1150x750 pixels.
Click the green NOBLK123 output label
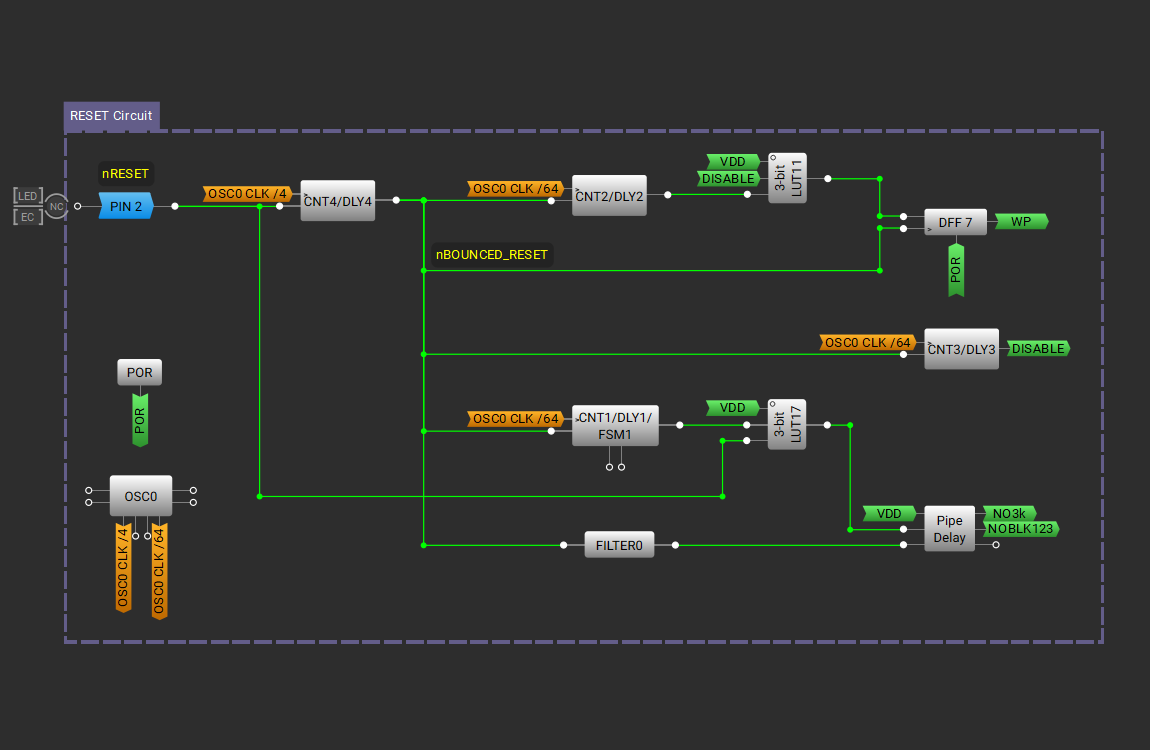(1021, 529)
